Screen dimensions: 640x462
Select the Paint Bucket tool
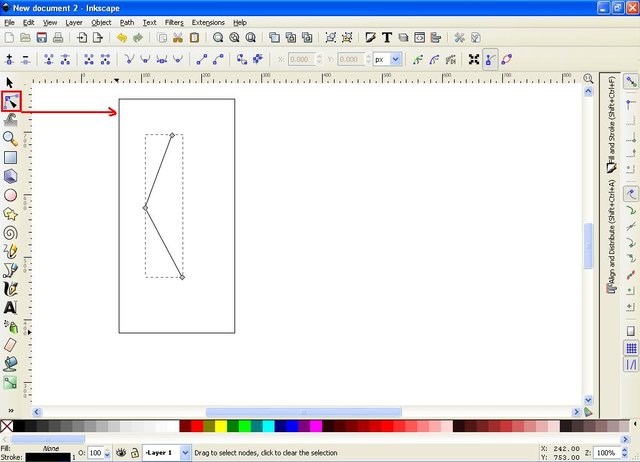pos(10,363)
